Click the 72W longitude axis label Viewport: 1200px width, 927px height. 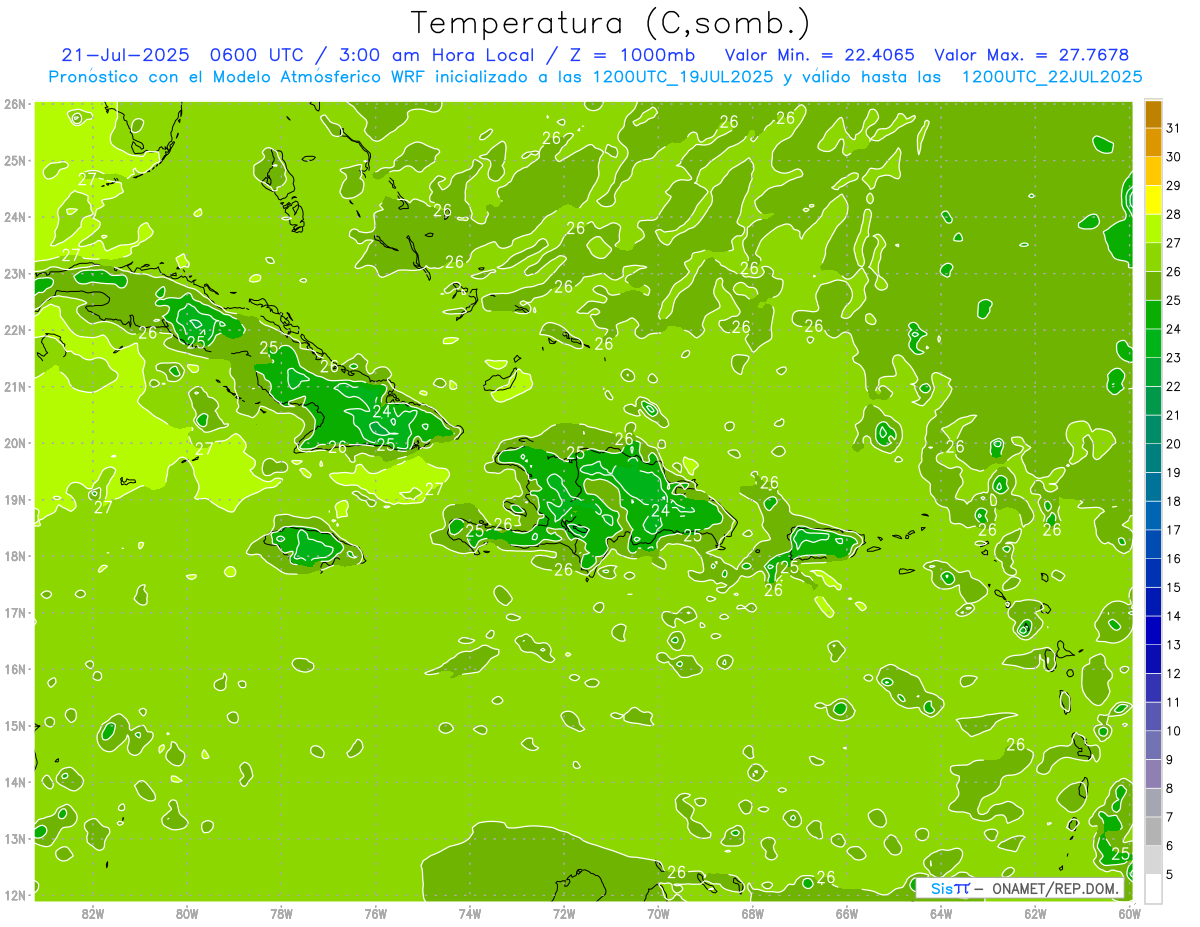tap(564, 912)
